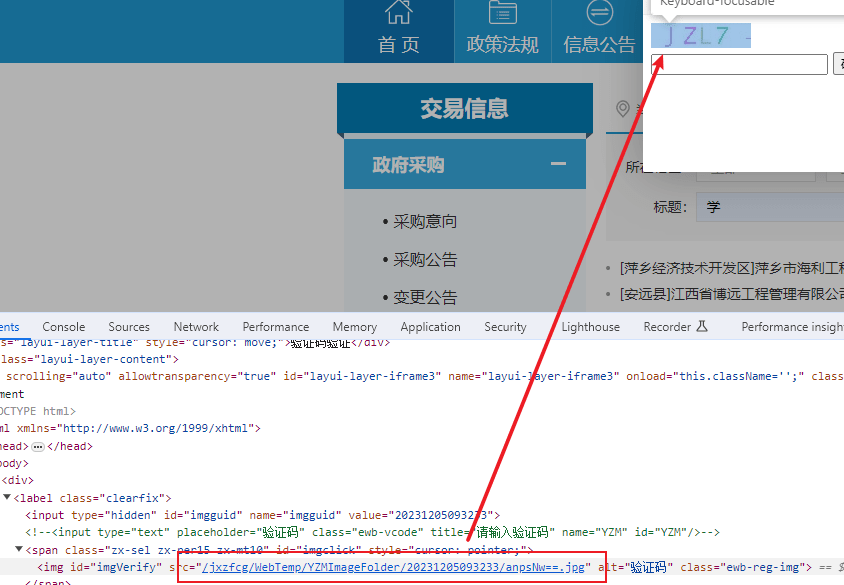This screenshot has height=585, width=844.
Task: Open 采购意向 in the sidebar
Action: click(425, 222)
